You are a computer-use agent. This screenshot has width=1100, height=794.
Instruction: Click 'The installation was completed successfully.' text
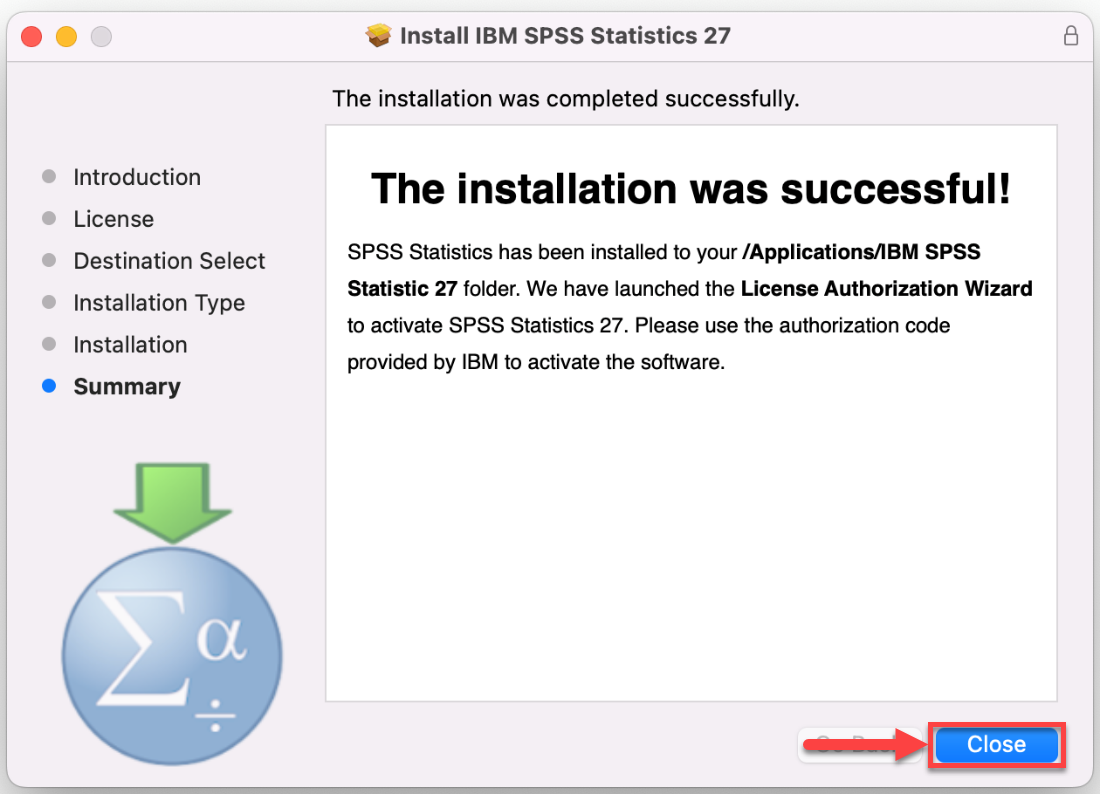[x=565, y=99]
